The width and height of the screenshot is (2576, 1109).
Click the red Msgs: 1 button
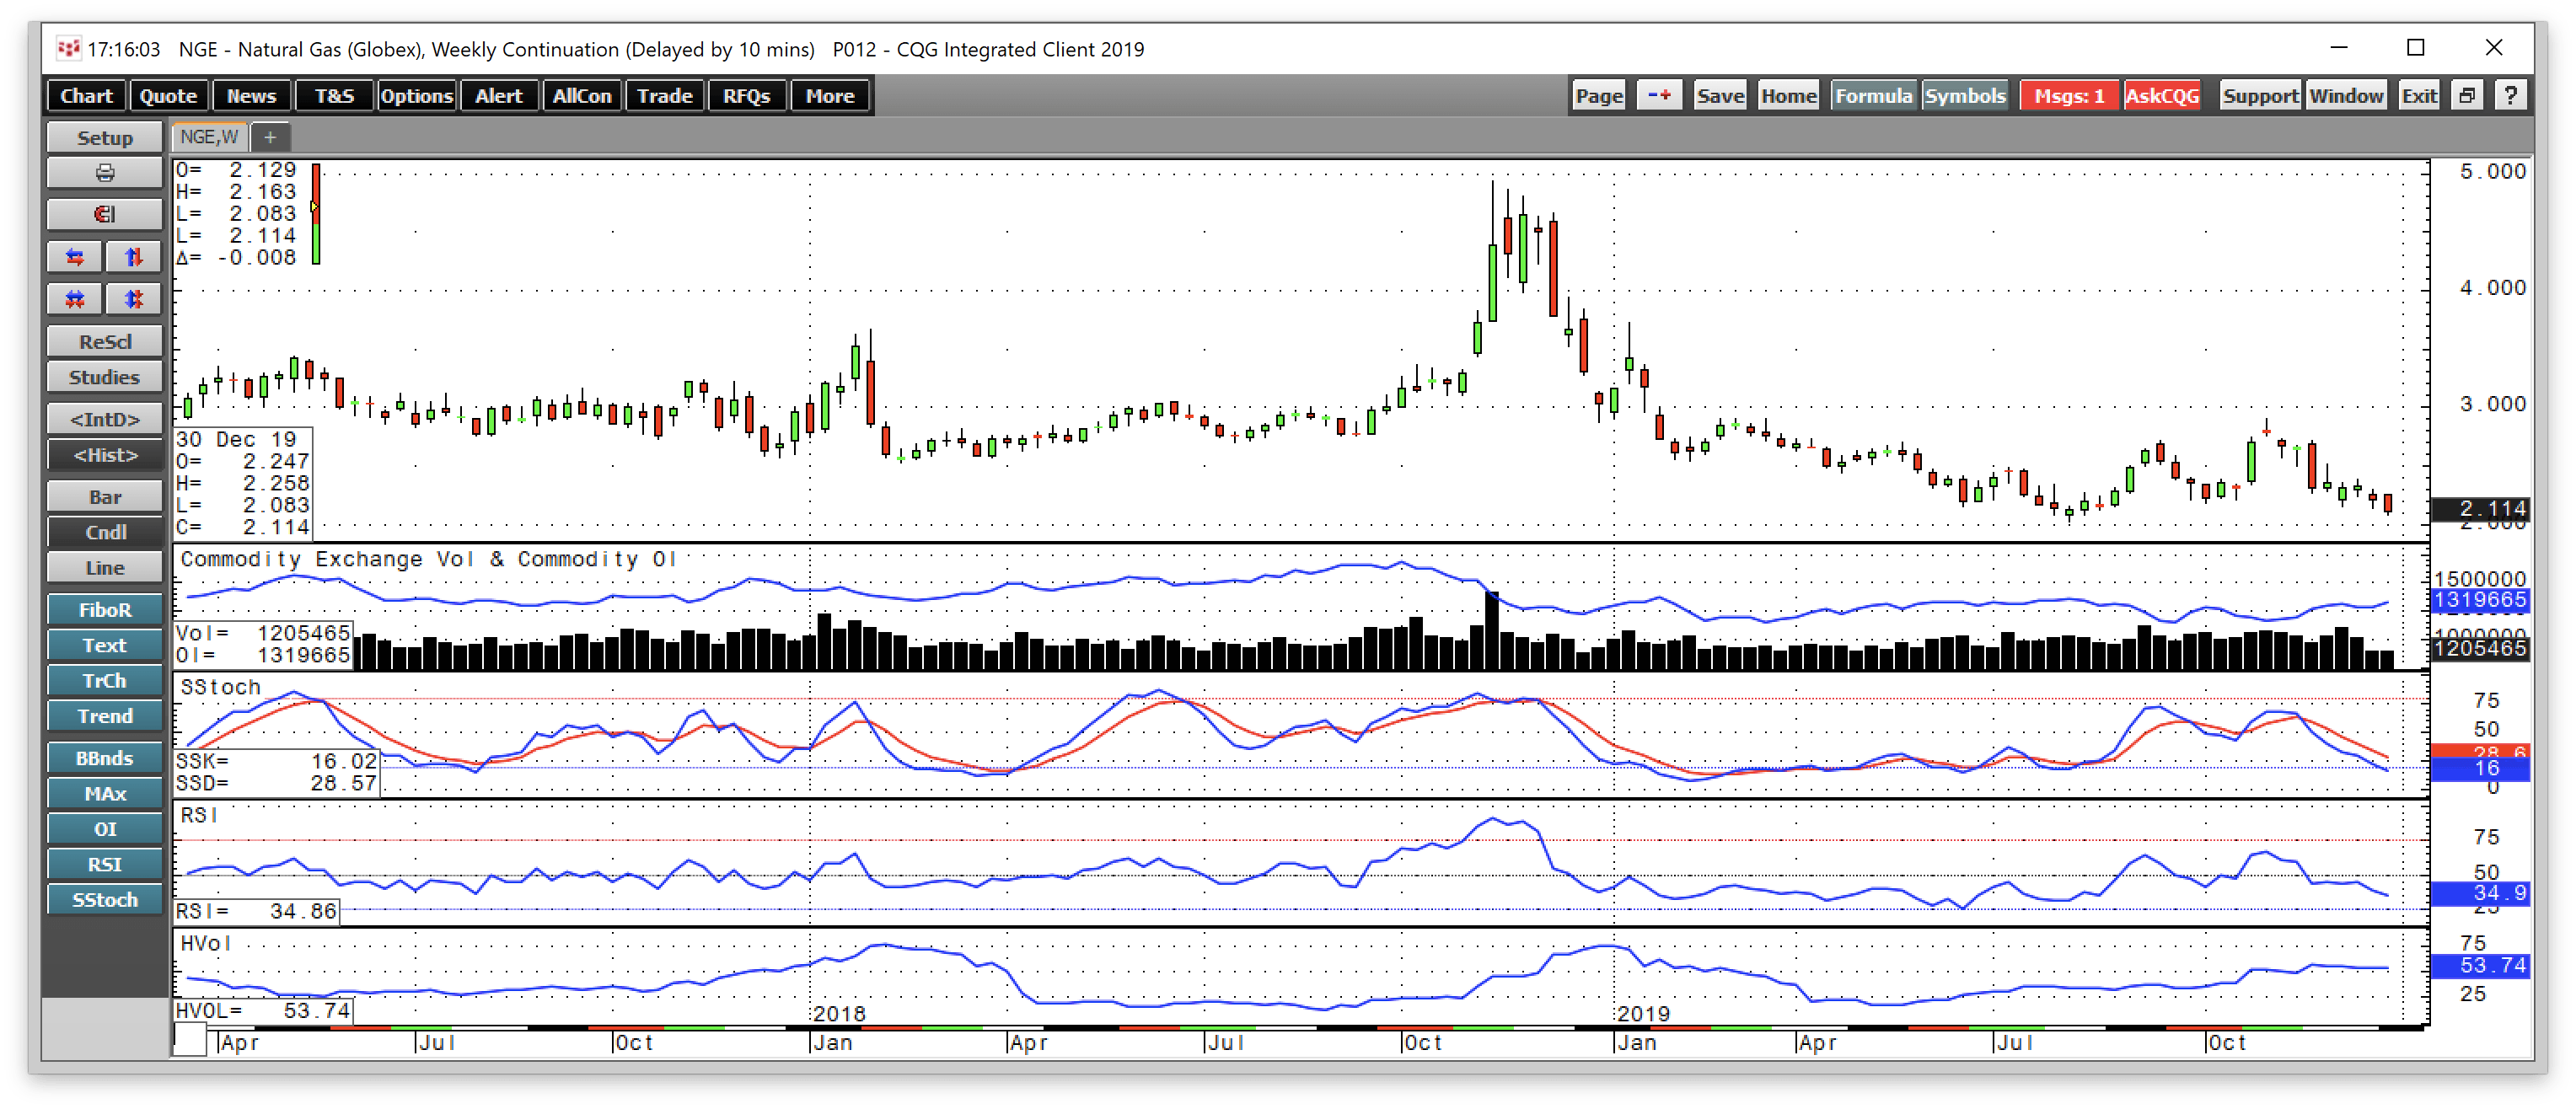2069,96
